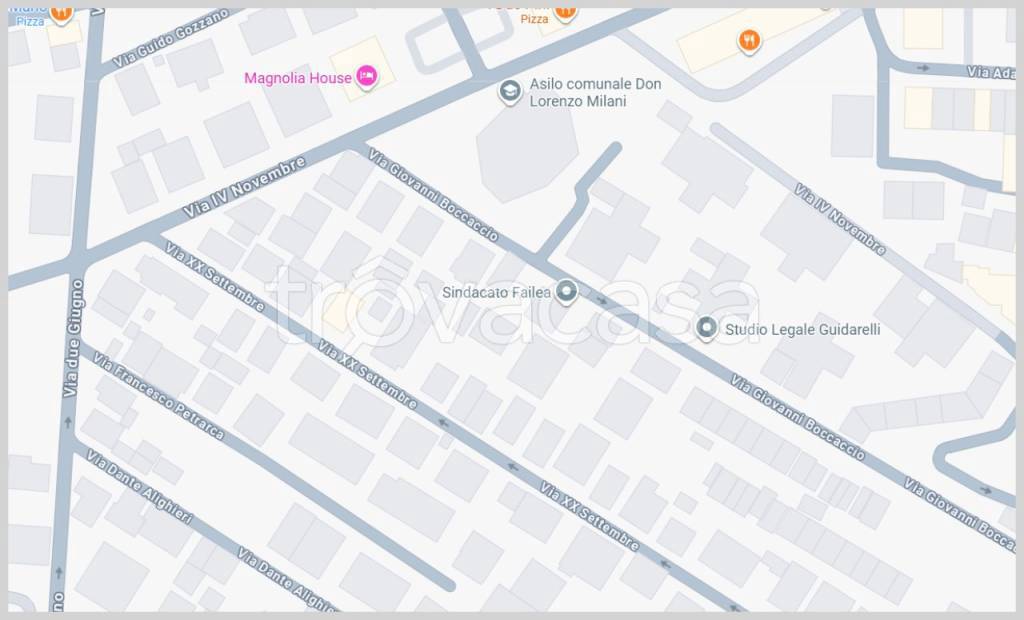Click upper Via Giovanni Boccaccio street label
This screenshot has height=620, width=1024.
pyautogui.click(x=433, y=194)
